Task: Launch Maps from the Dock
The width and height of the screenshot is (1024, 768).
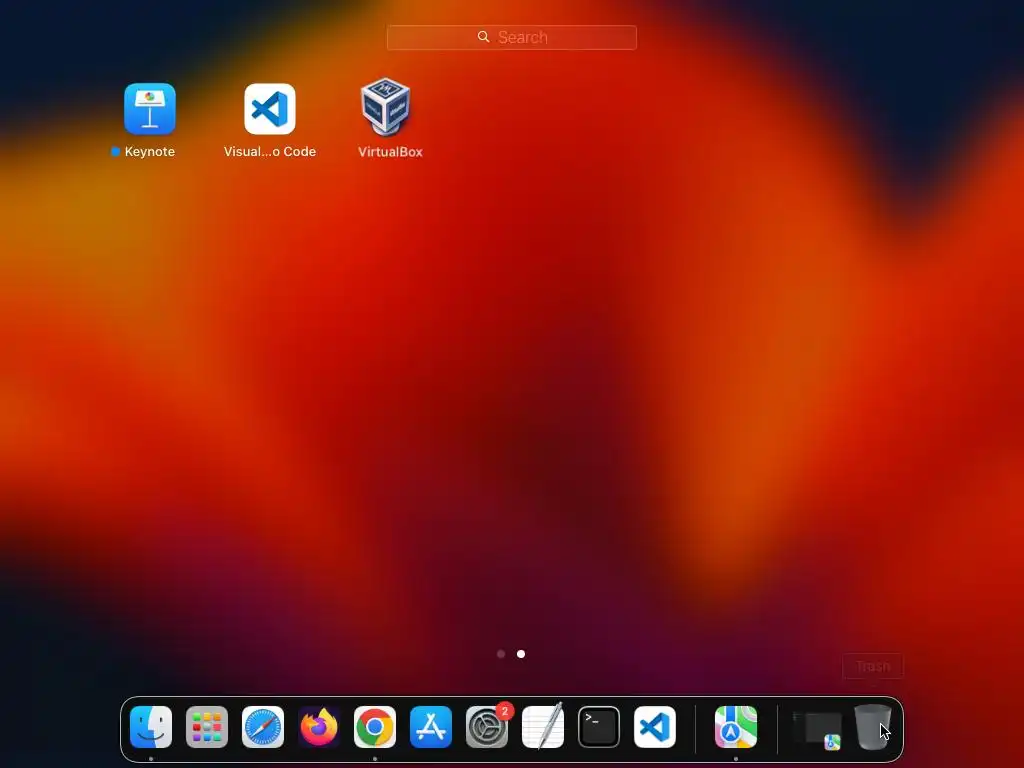Action: (x=736, y=727)
